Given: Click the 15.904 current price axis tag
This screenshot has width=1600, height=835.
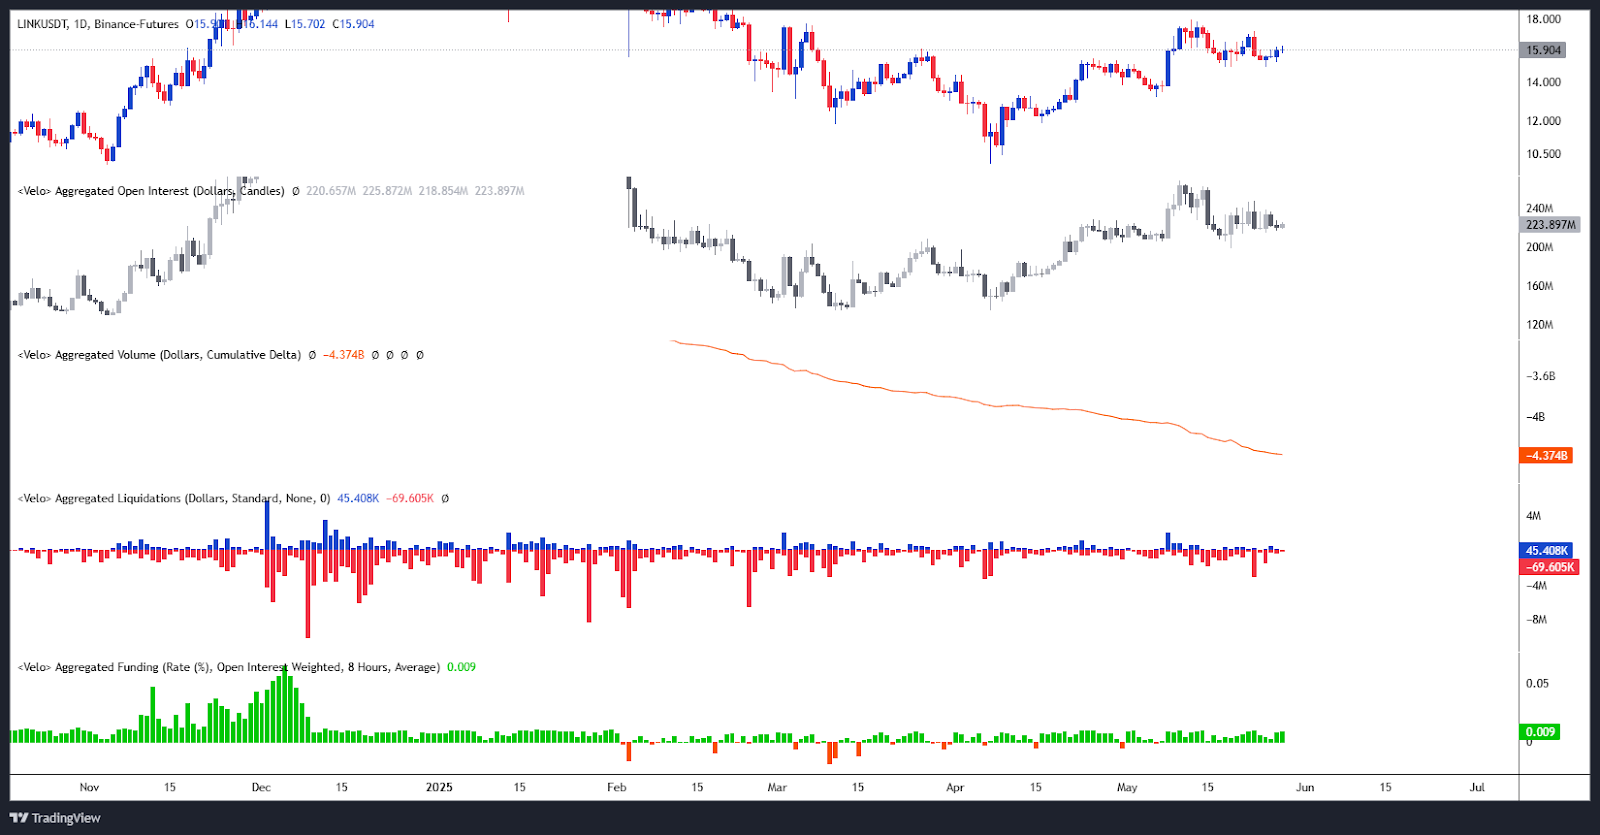Looking at the screenshot, I should [x=1544, y=50].
